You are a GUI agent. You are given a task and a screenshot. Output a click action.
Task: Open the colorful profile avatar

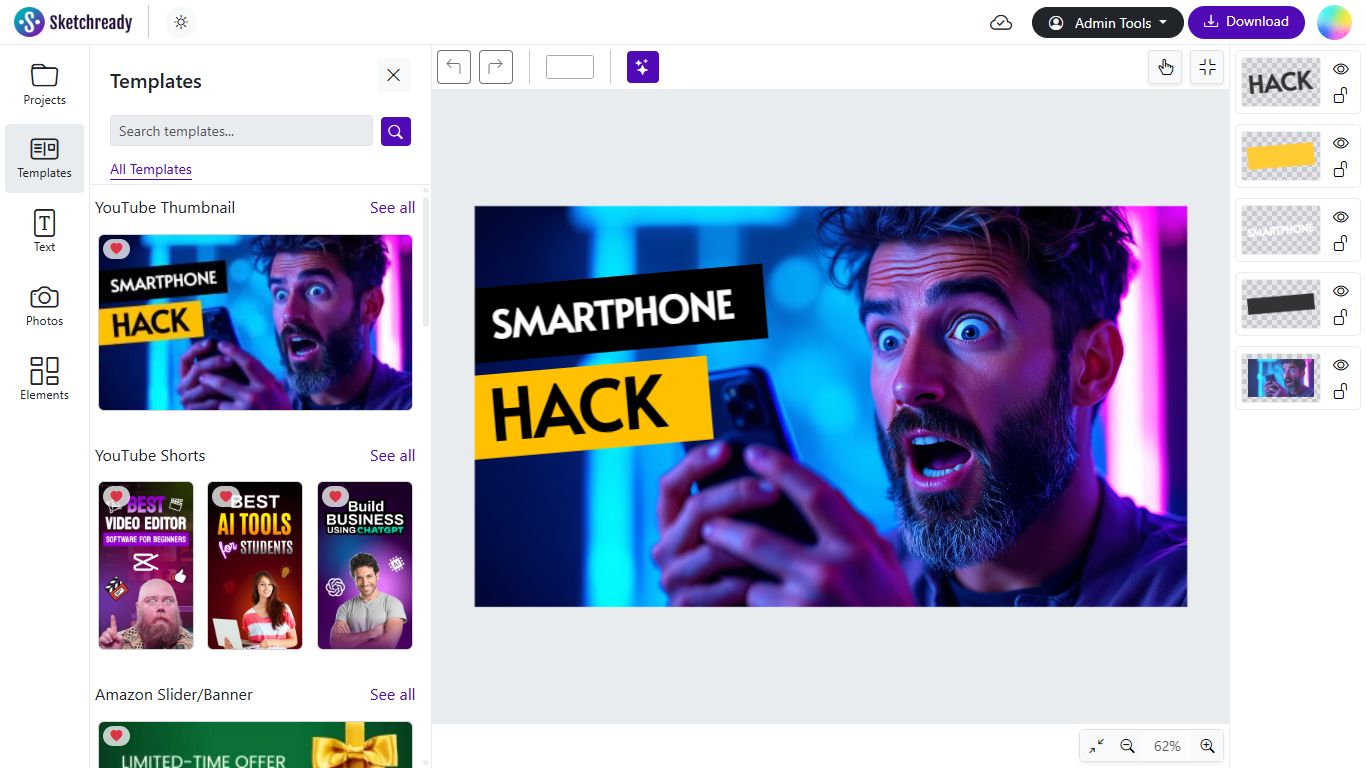(1334, 22)
